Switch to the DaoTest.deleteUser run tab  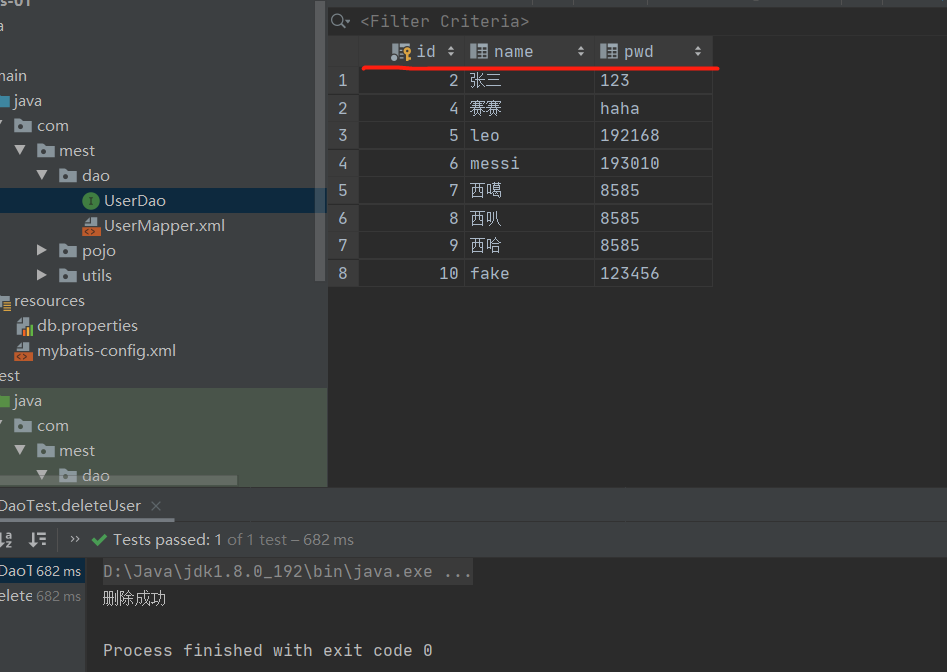pos(70,506)
